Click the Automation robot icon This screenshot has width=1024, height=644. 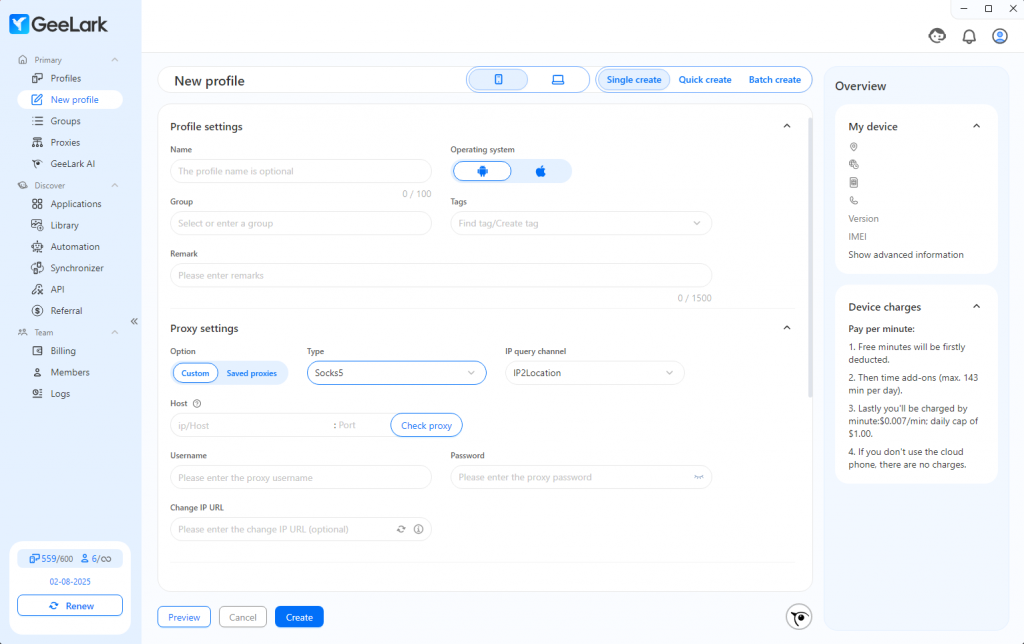point(37,247)
